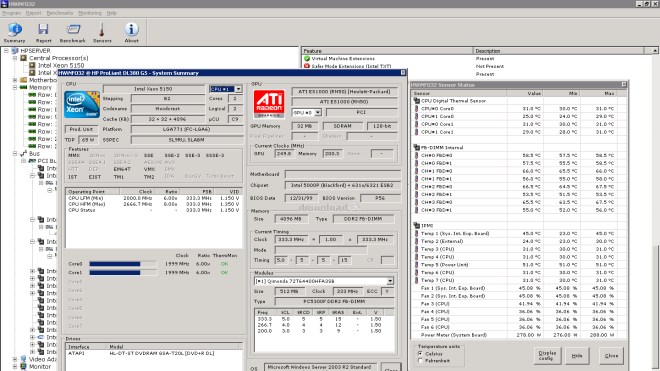Open the Qimonda memory module dropdown
660x371 pixels.
pos(390,281)
